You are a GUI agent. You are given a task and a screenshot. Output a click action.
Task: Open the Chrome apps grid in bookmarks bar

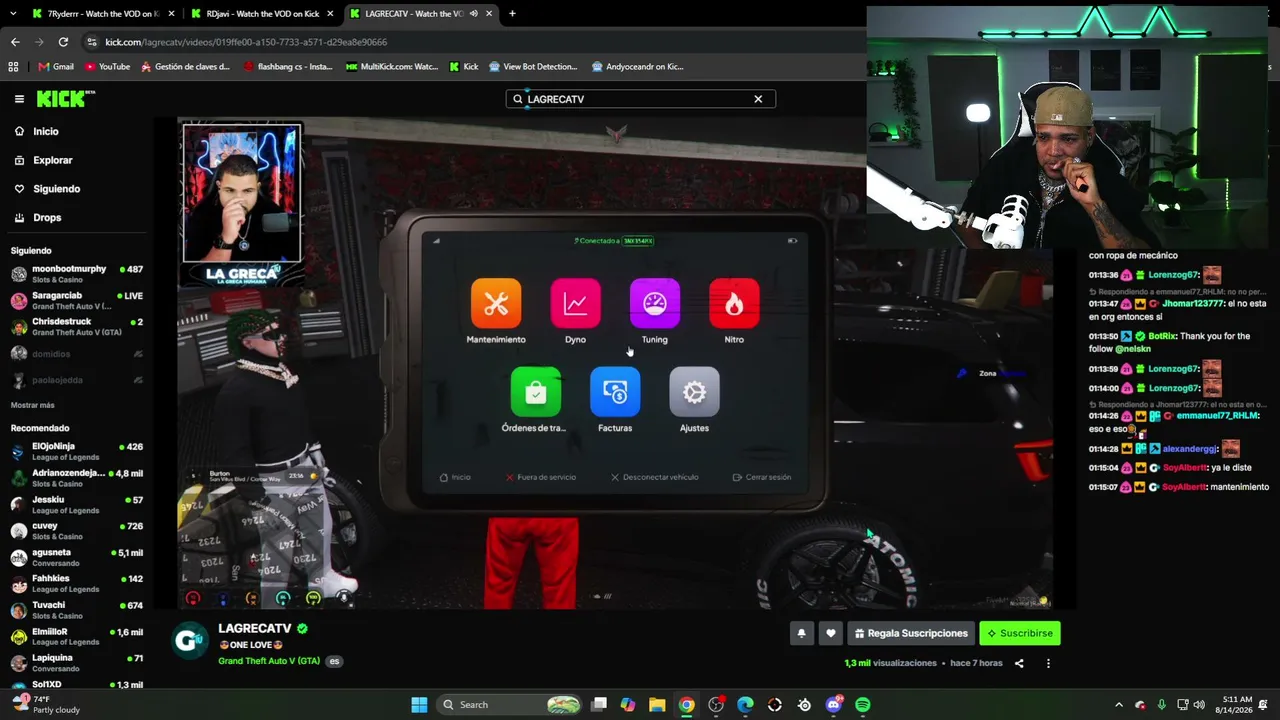[13, 67]
